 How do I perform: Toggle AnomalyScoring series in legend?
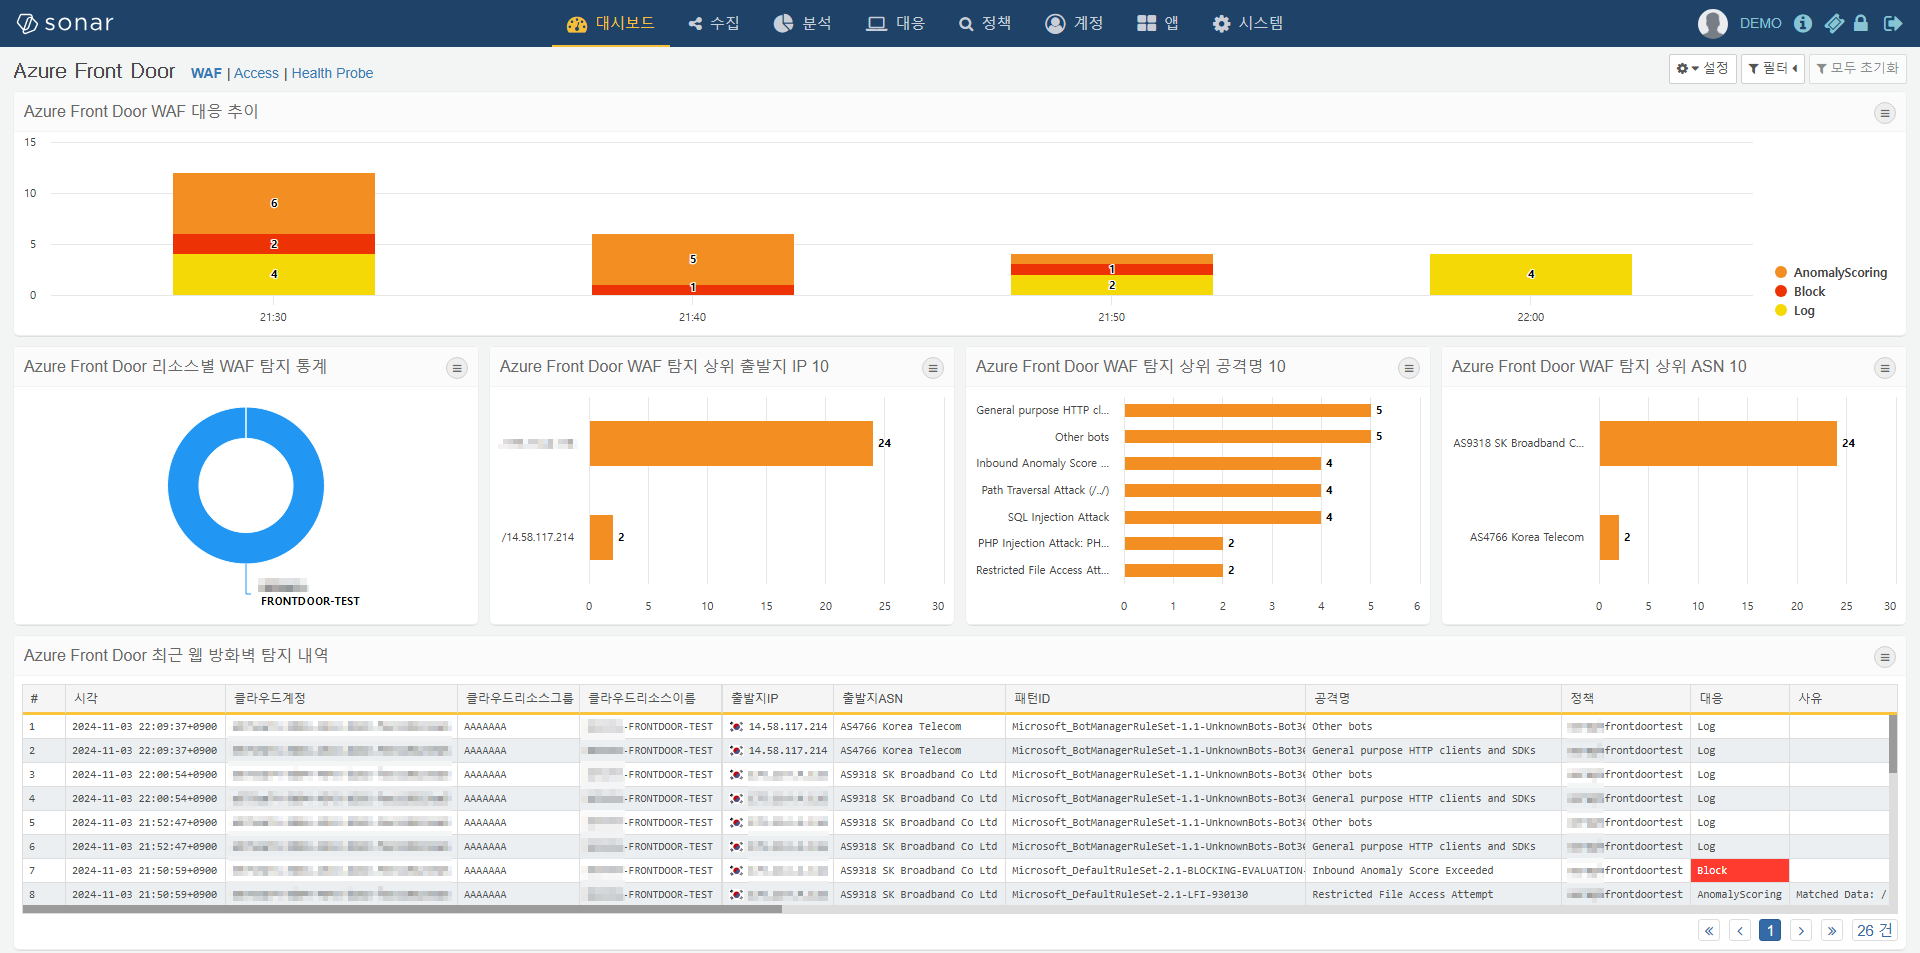click(1831, 272)
